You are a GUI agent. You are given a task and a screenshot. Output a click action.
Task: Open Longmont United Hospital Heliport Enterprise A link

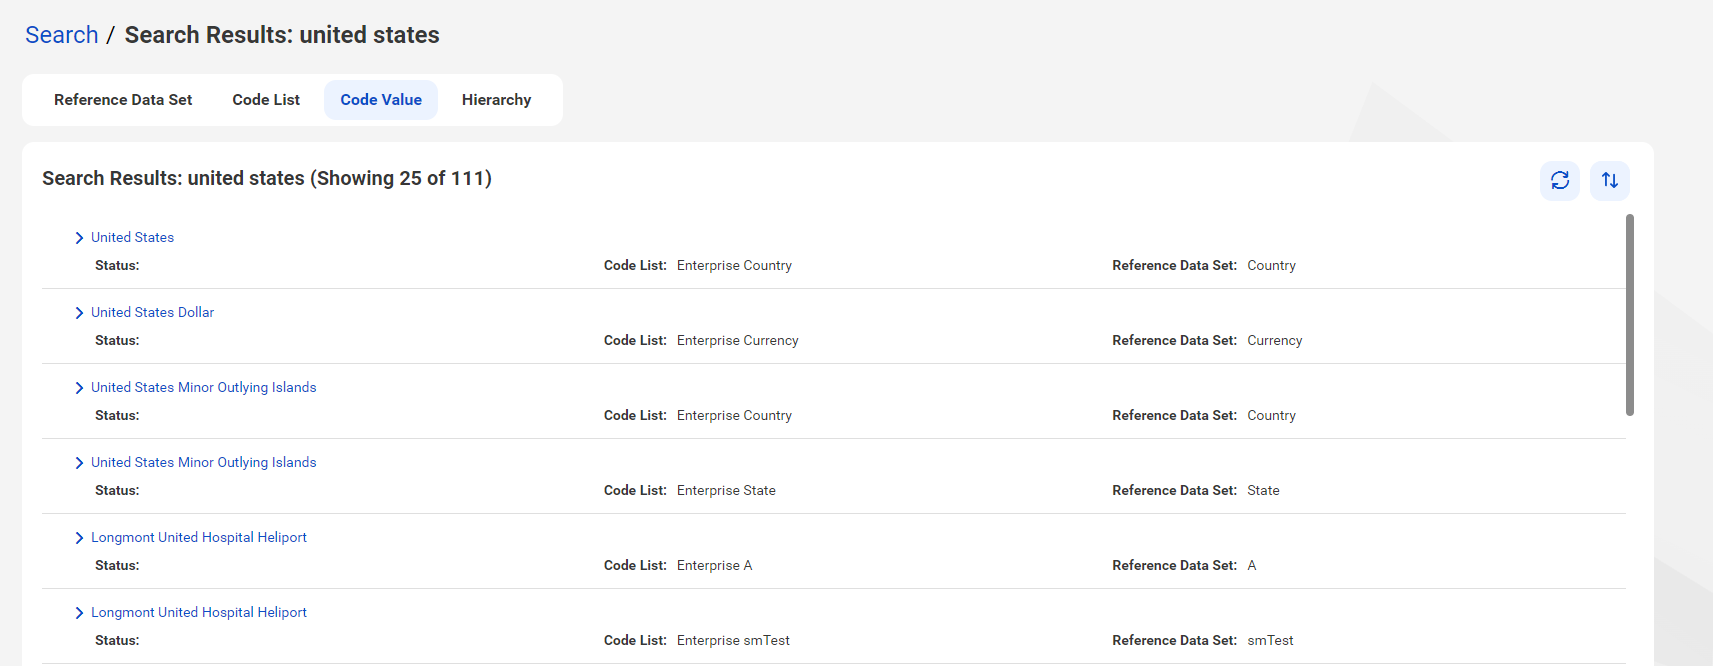pos(199,537)
